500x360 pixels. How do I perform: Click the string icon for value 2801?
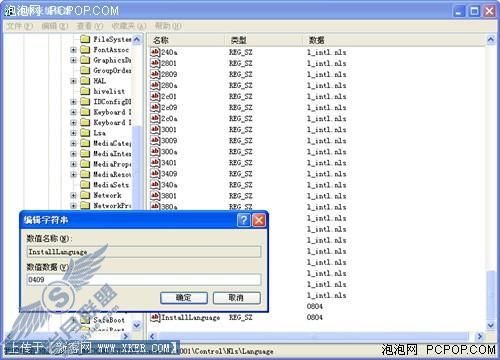coord(155,63)
